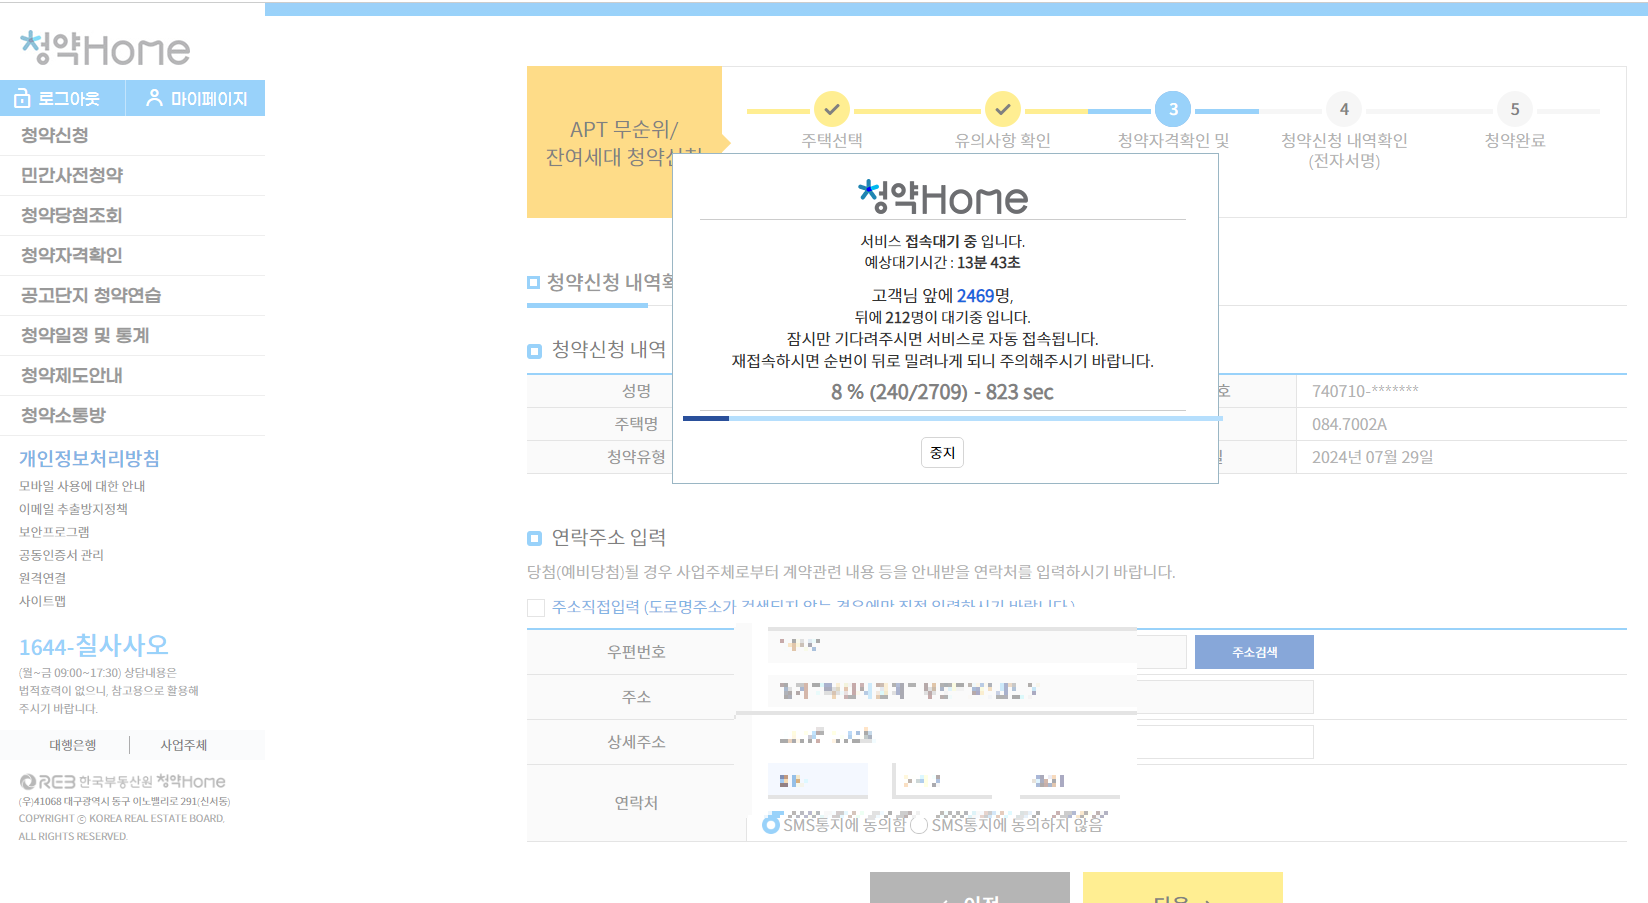The height and width of the screenshot is (903, 1648).
Task: Open the 원격연결 link
Action: click(42, 578)
